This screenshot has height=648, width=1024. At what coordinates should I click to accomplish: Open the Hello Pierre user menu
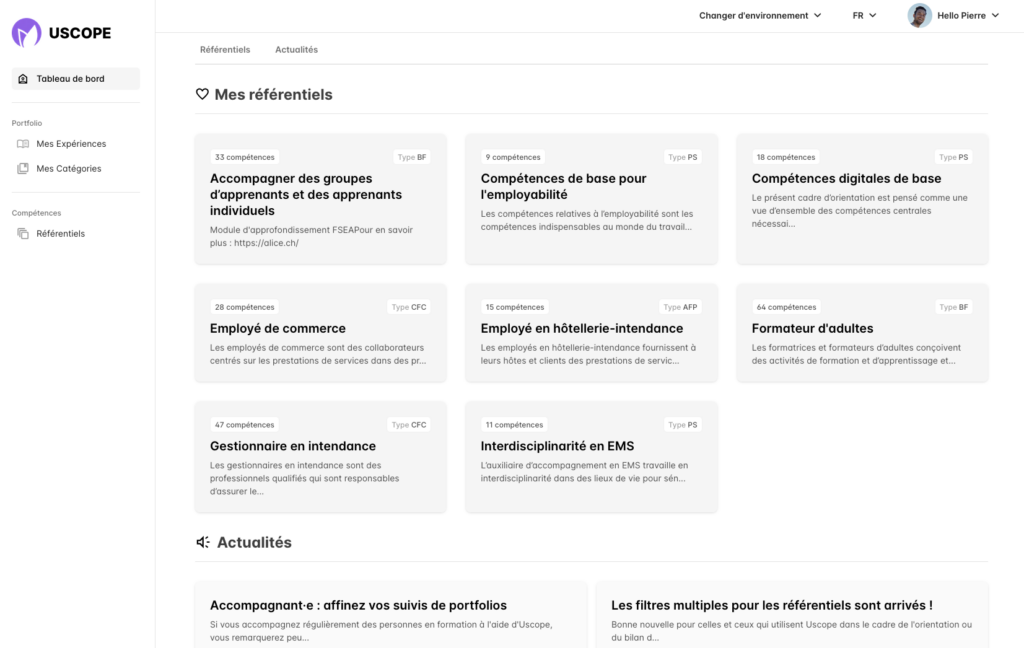967,16
